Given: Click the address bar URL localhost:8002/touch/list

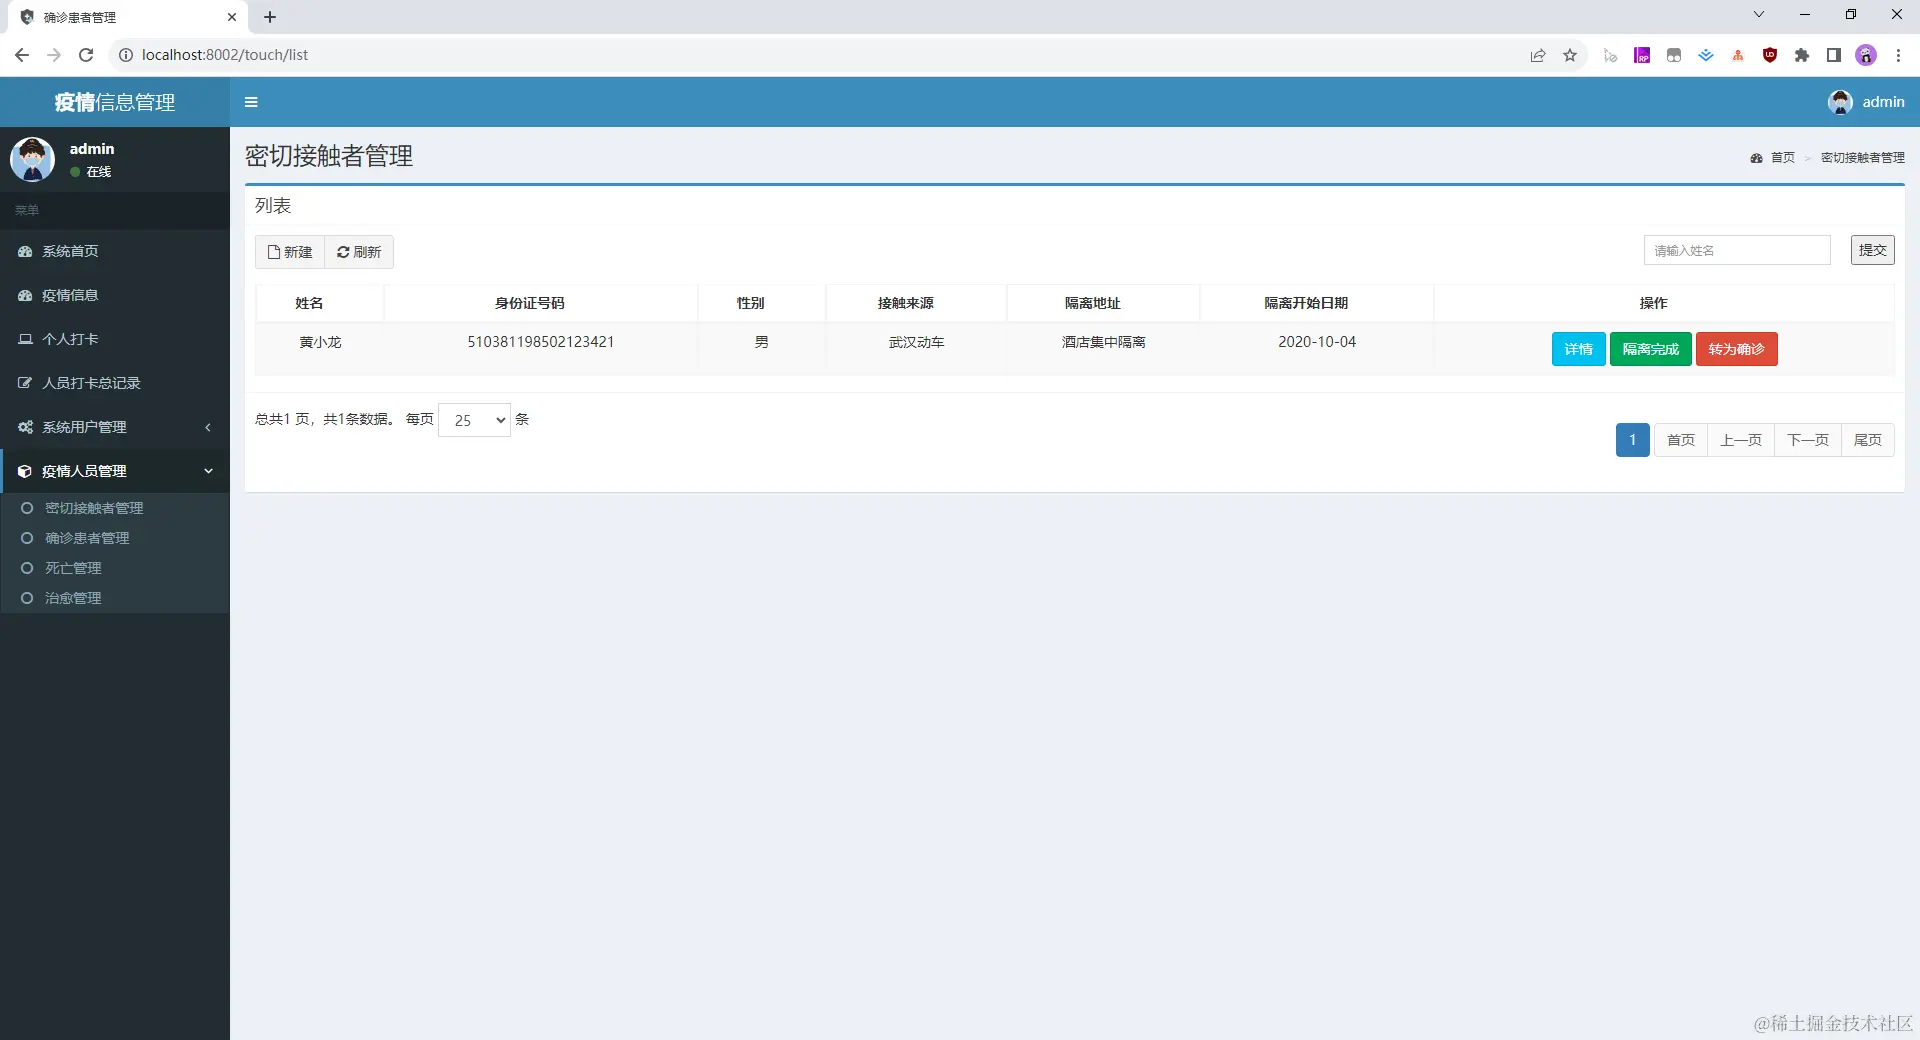Looking at the screenshot, I should click(225, 55).
